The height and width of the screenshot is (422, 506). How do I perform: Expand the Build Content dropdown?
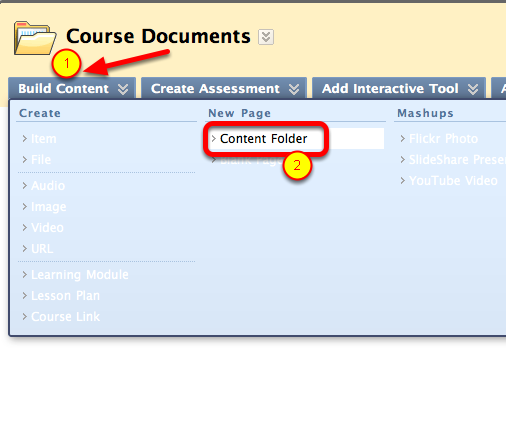72,89
